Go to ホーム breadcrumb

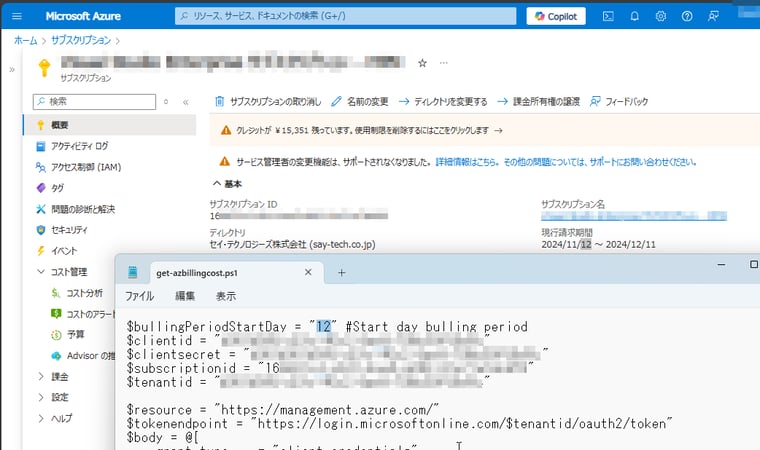pyautogui.click(x=25, y=40)
